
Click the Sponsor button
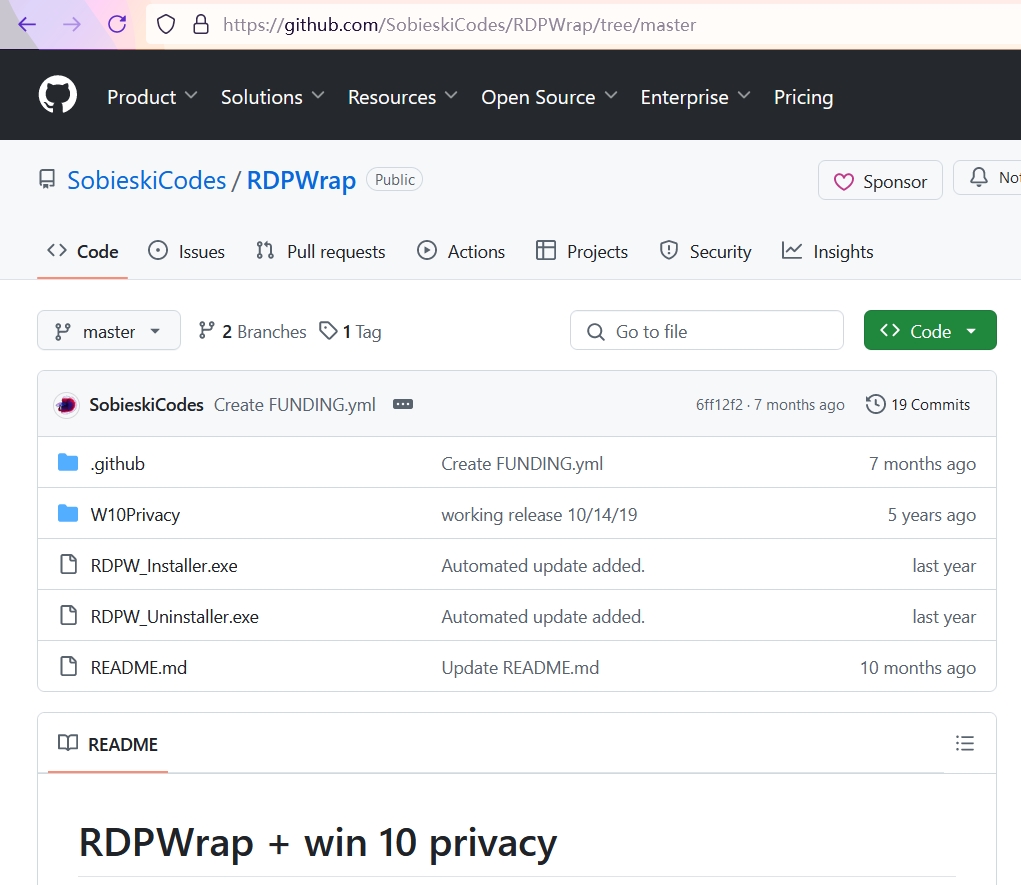[880, 181]
